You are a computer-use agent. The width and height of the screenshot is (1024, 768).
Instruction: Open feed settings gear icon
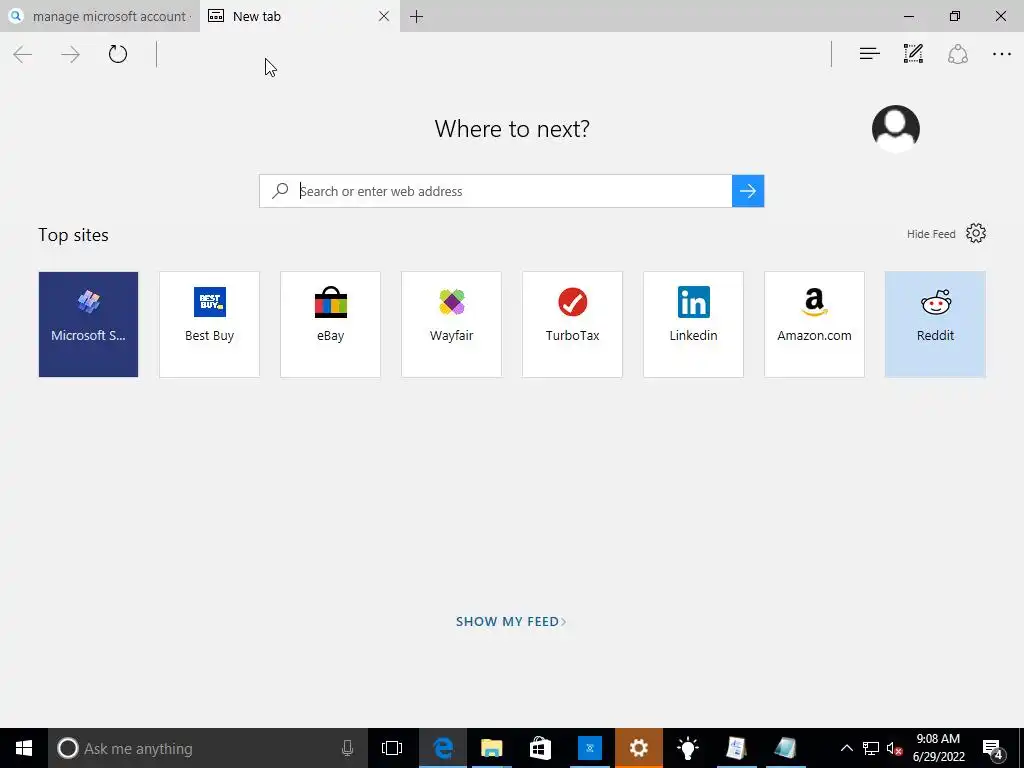coord(976,233)
